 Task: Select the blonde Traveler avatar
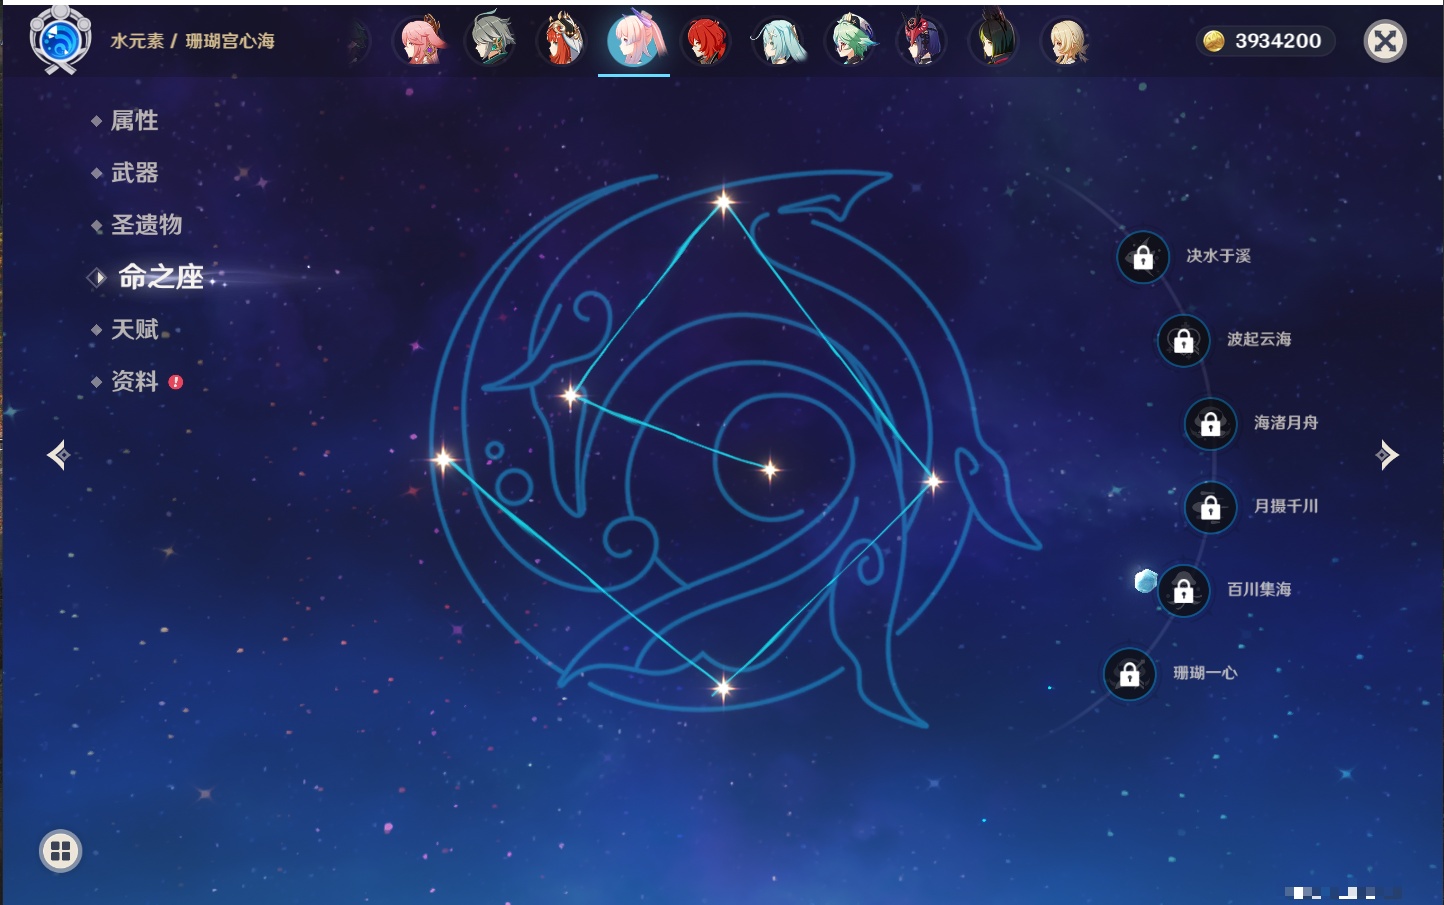click(1065, 41)
